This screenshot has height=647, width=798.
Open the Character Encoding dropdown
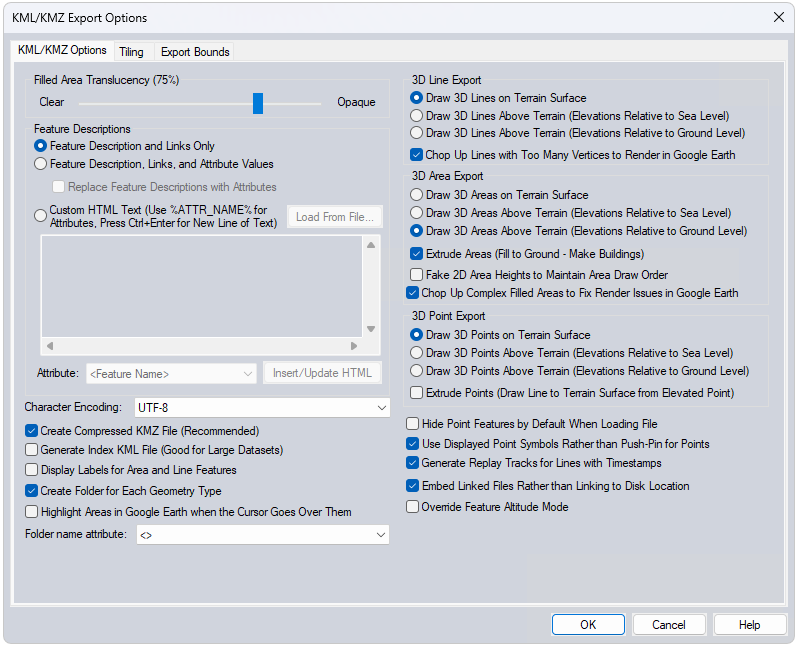(261, 408)
